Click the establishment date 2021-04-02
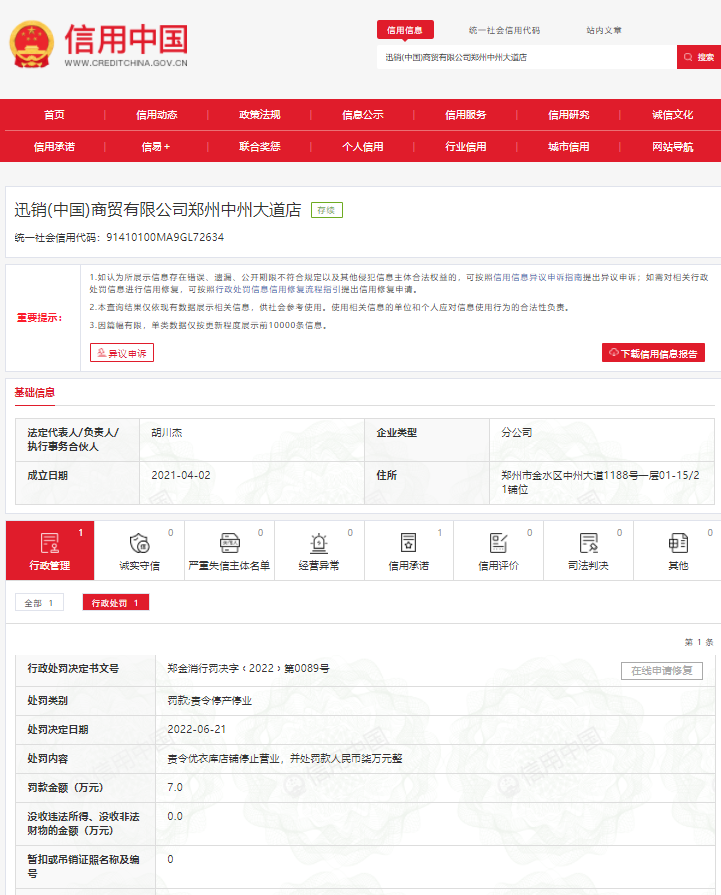The width and height of the screenshot is (721, 895). click(180, 475)
